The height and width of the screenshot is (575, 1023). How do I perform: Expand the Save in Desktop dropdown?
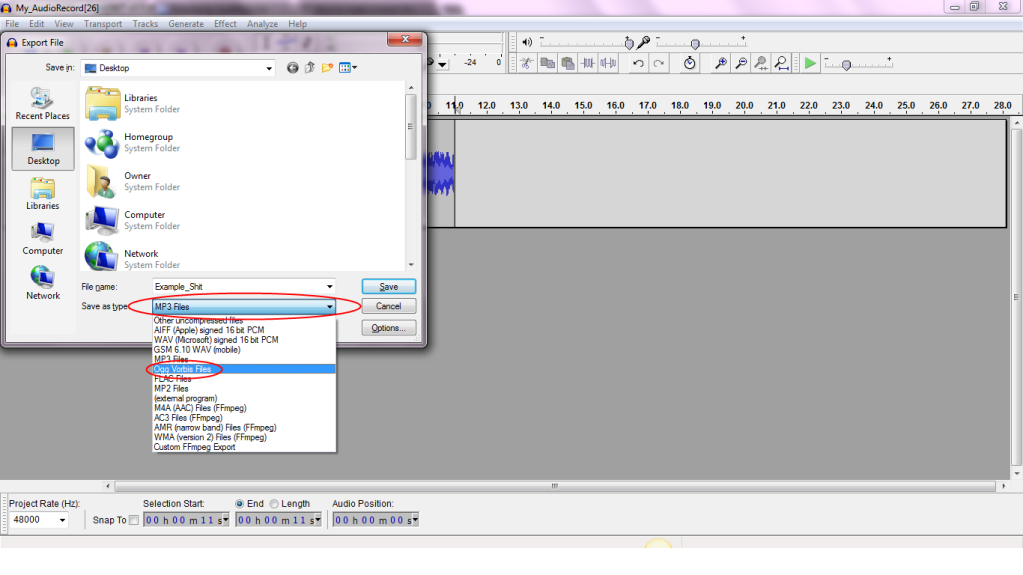(269, 68)
